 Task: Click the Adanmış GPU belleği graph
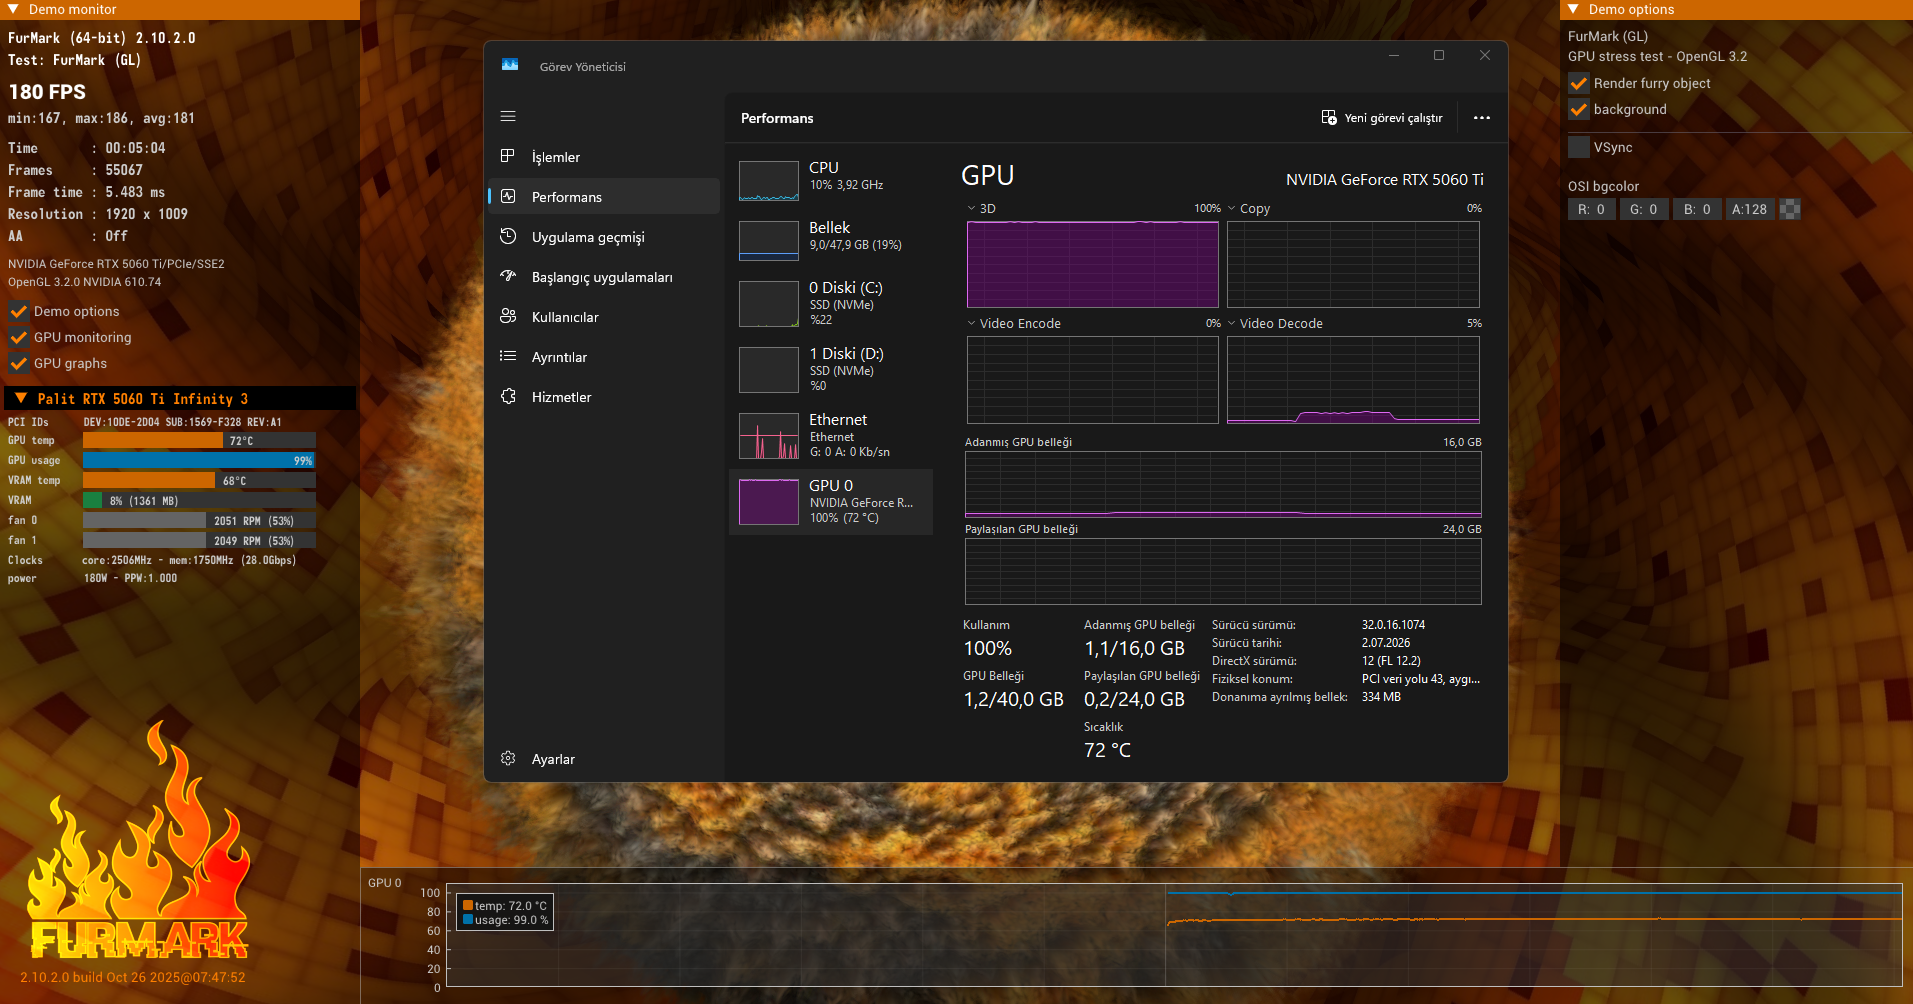[1223, 484]
